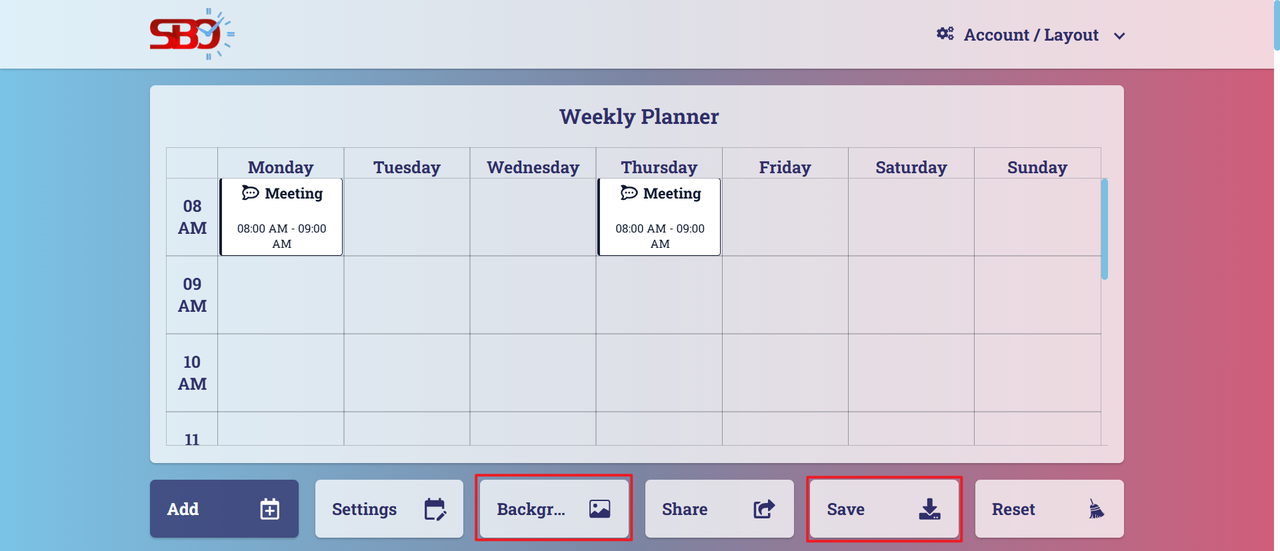Expand the Account / Layout chevron
The width and height of the screenshot is (1280, 551).
(1120, 36)
